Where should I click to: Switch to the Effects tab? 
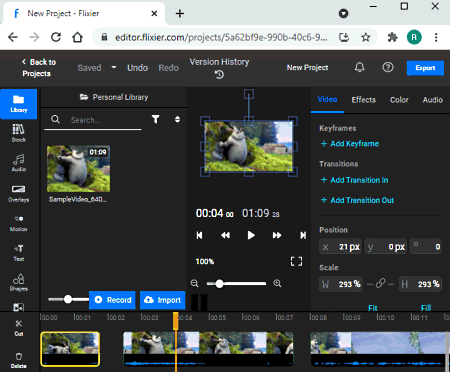[x=363, y=100]
